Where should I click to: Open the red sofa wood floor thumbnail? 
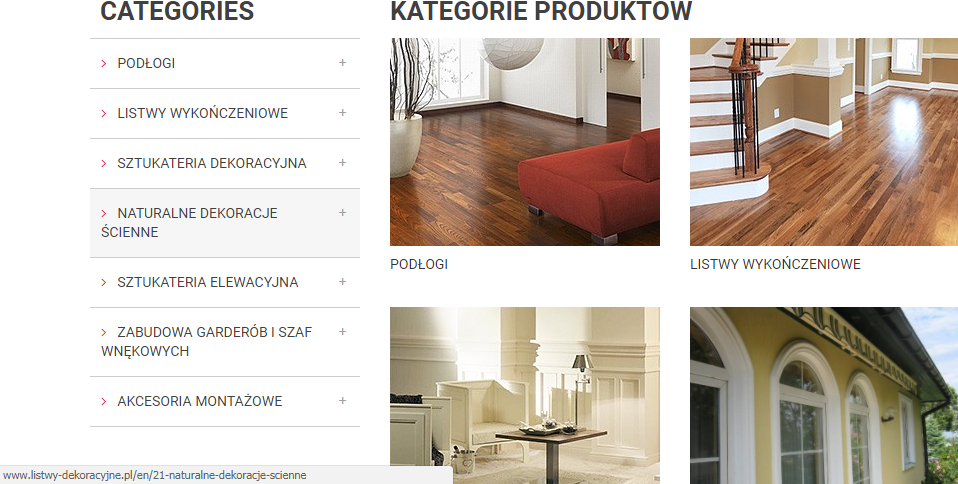(525, 142)
